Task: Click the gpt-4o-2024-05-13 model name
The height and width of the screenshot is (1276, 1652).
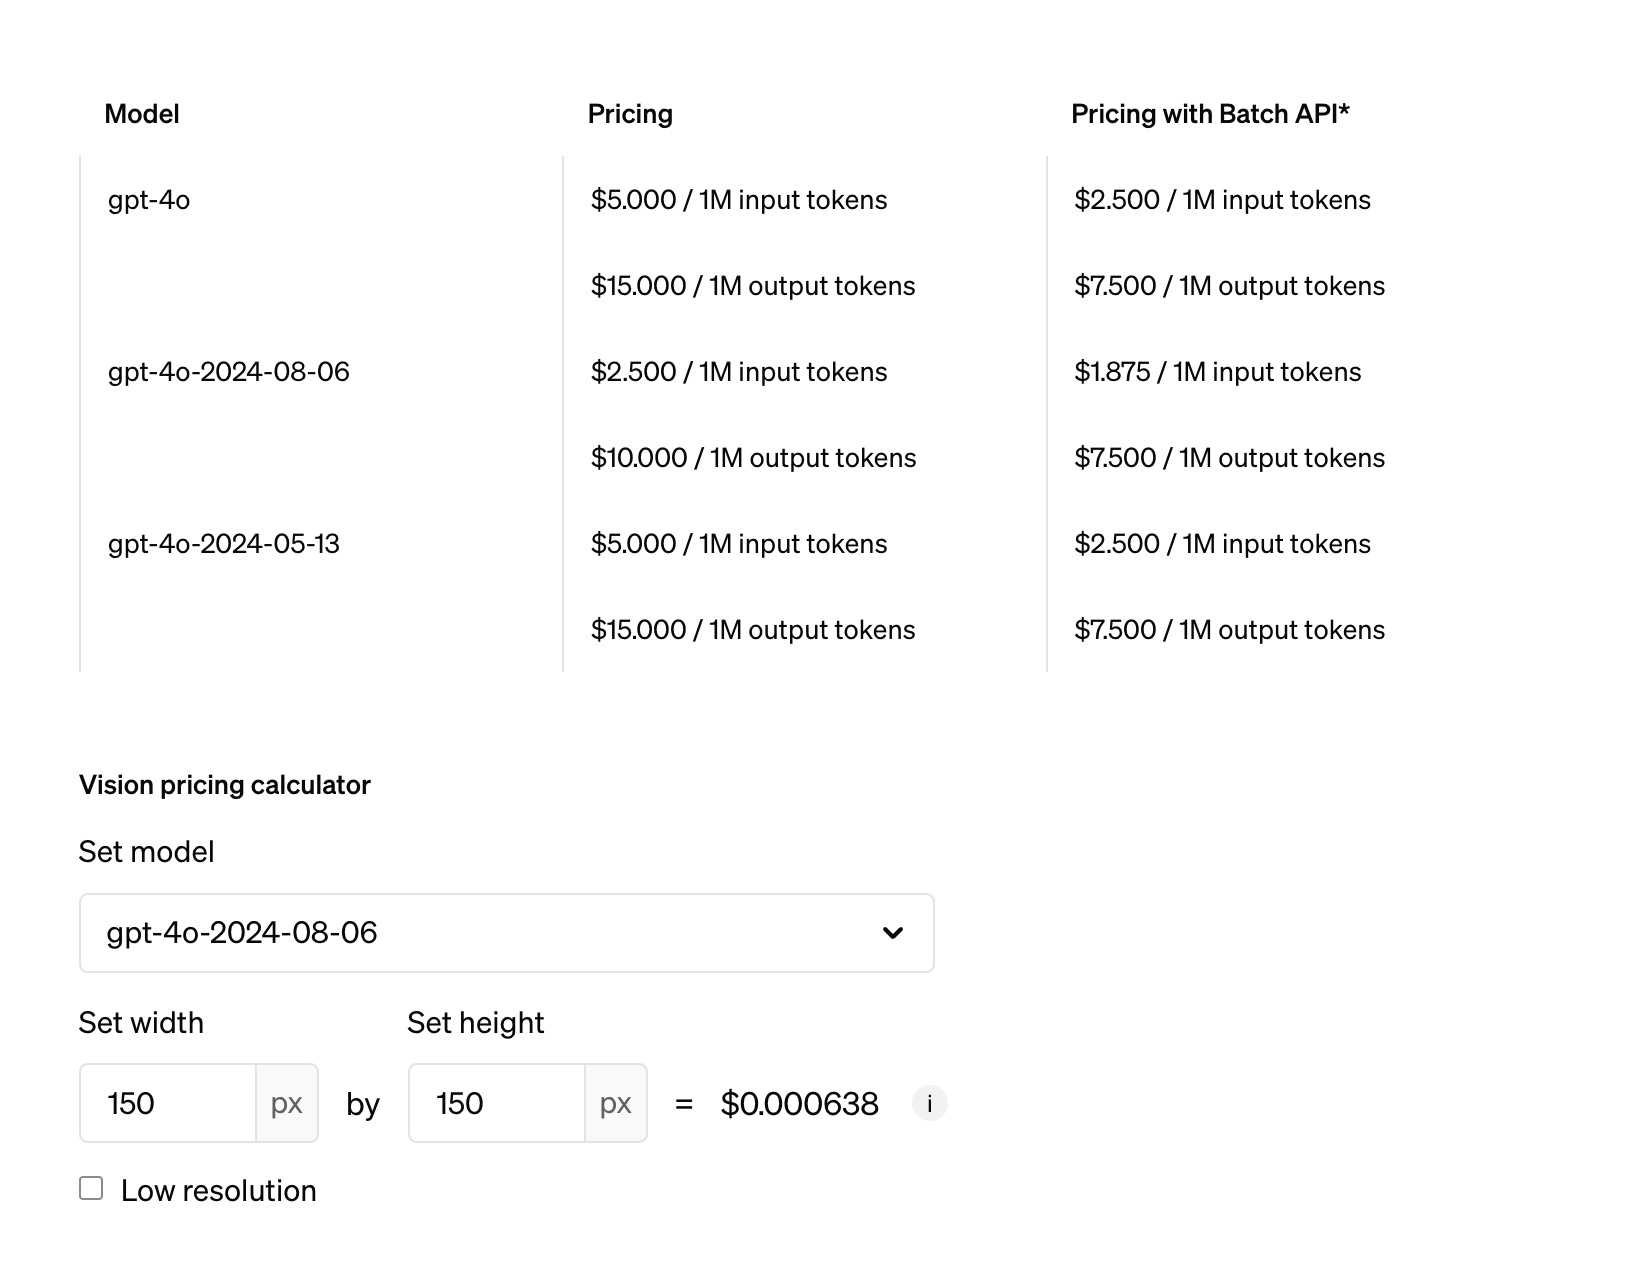Action: [x=226, y=543]
